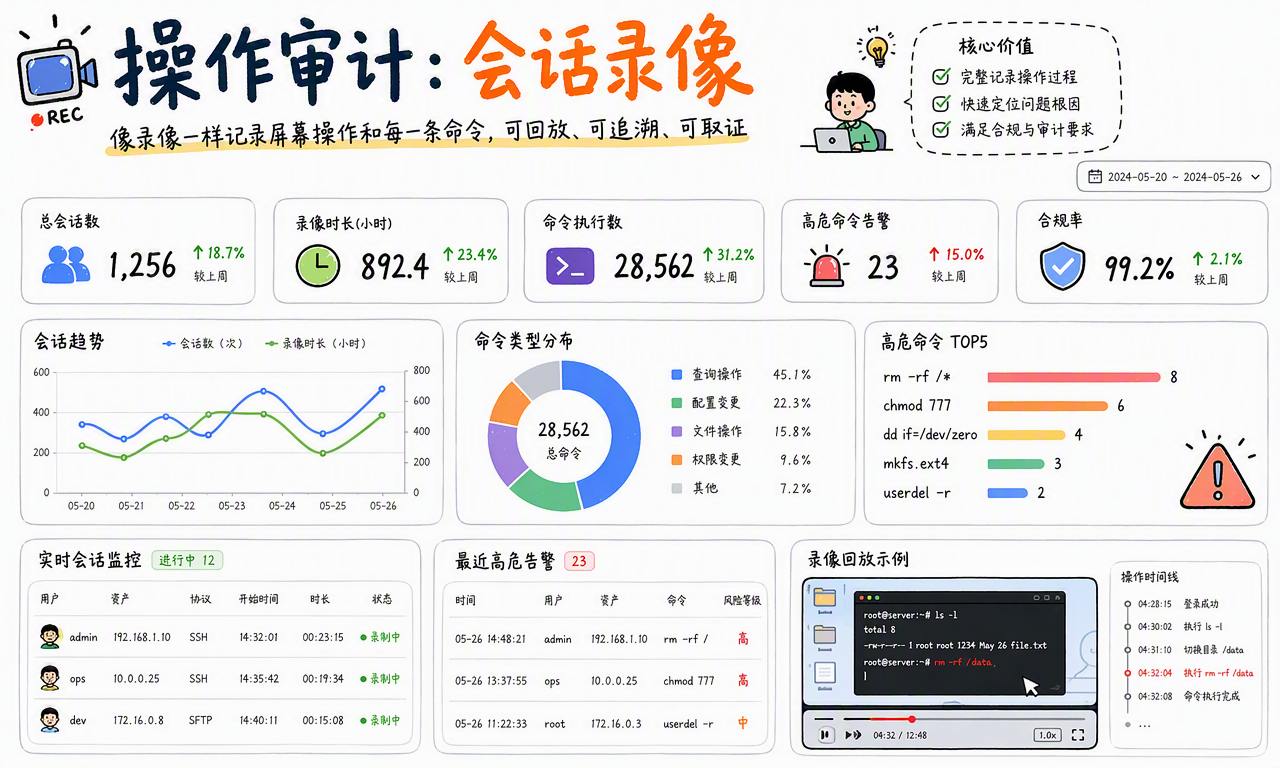Click the dd if=/dev/zero yellow bar

point(1026,435)
